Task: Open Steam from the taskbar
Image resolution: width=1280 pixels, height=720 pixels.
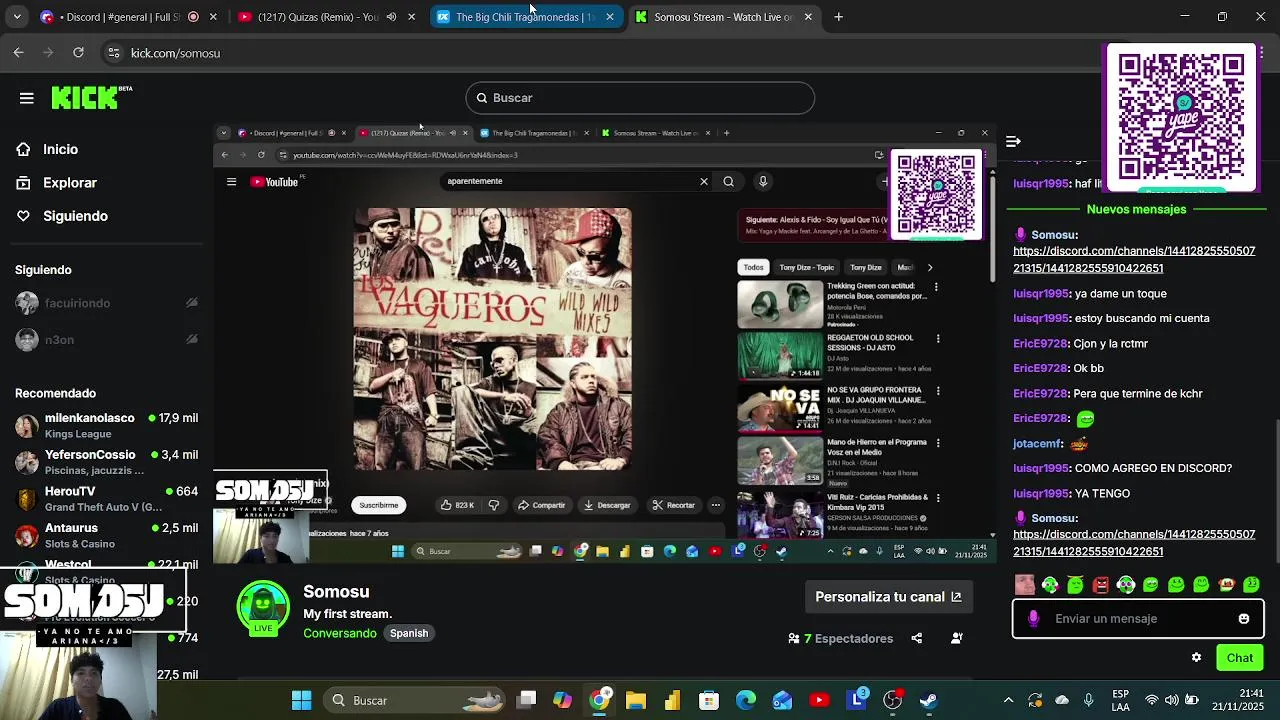Action: pyautogui.click(x=929, y=700)
